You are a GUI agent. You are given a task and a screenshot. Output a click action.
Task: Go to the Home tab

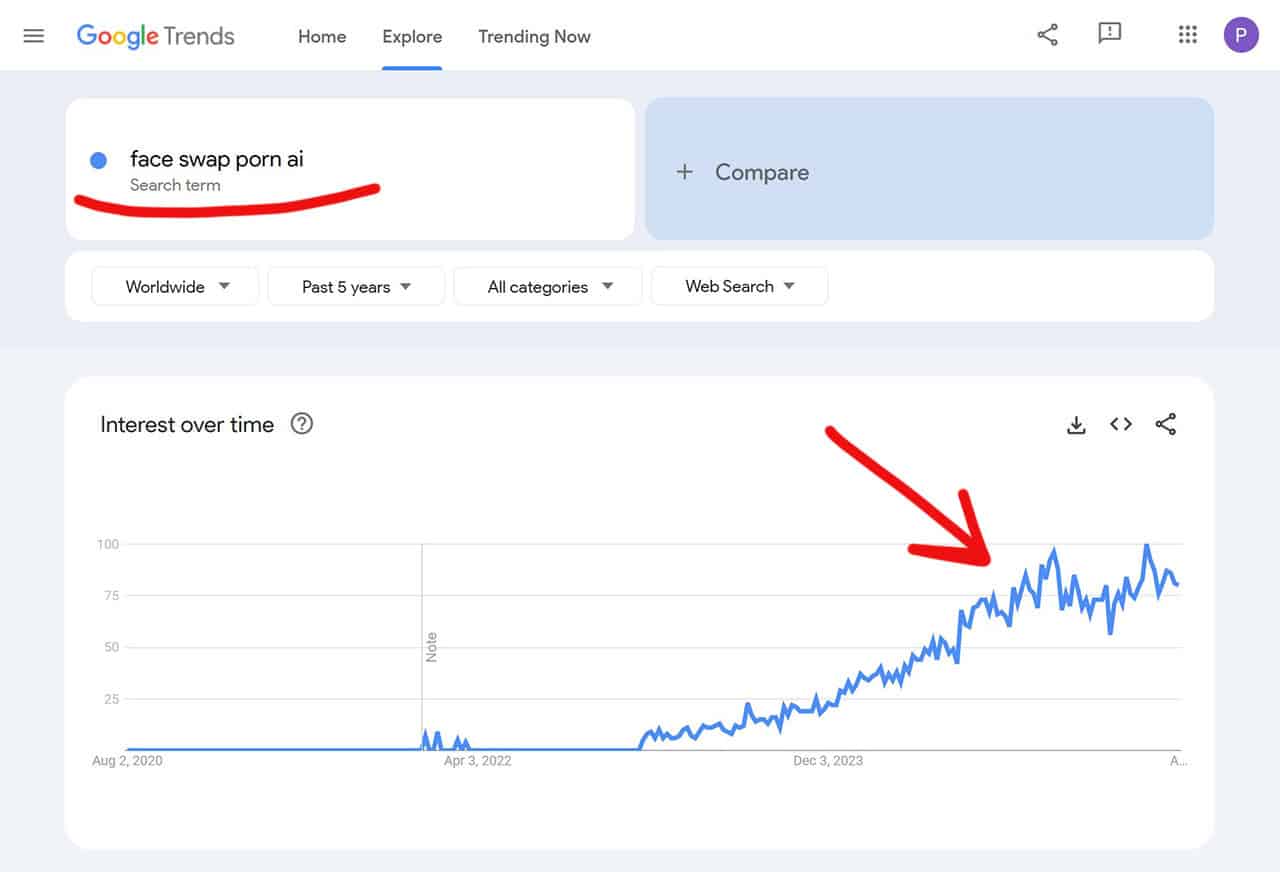point(322,36)
